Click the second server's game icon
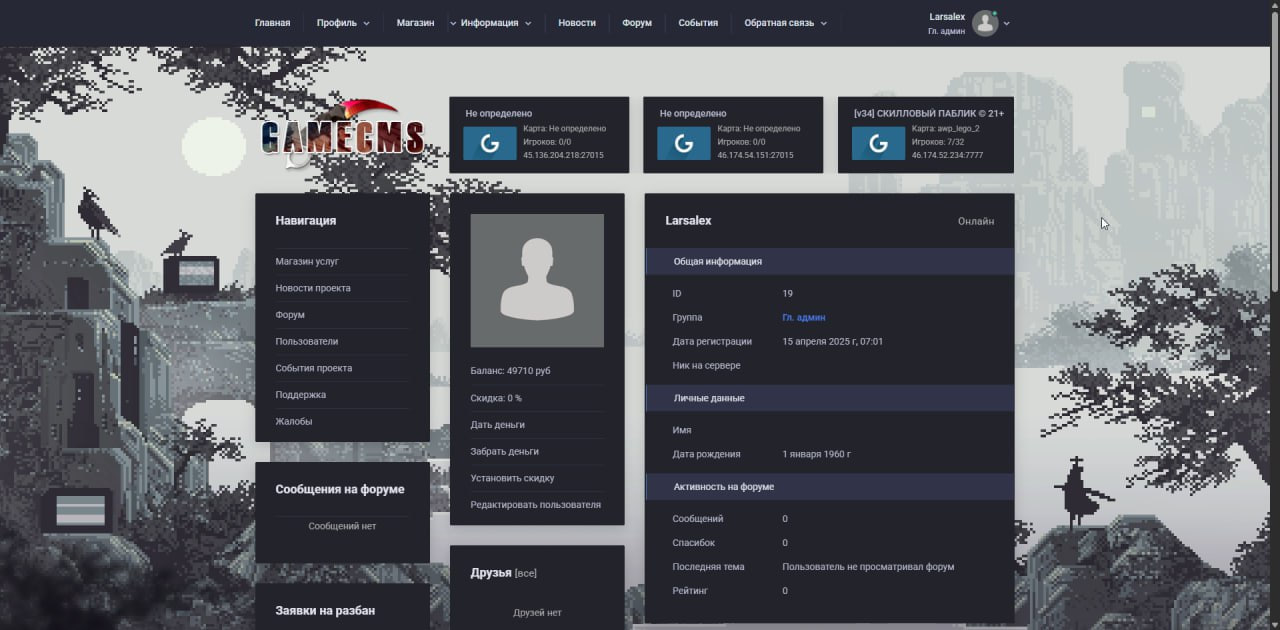The image size is (1280, 630). [683, 144]
